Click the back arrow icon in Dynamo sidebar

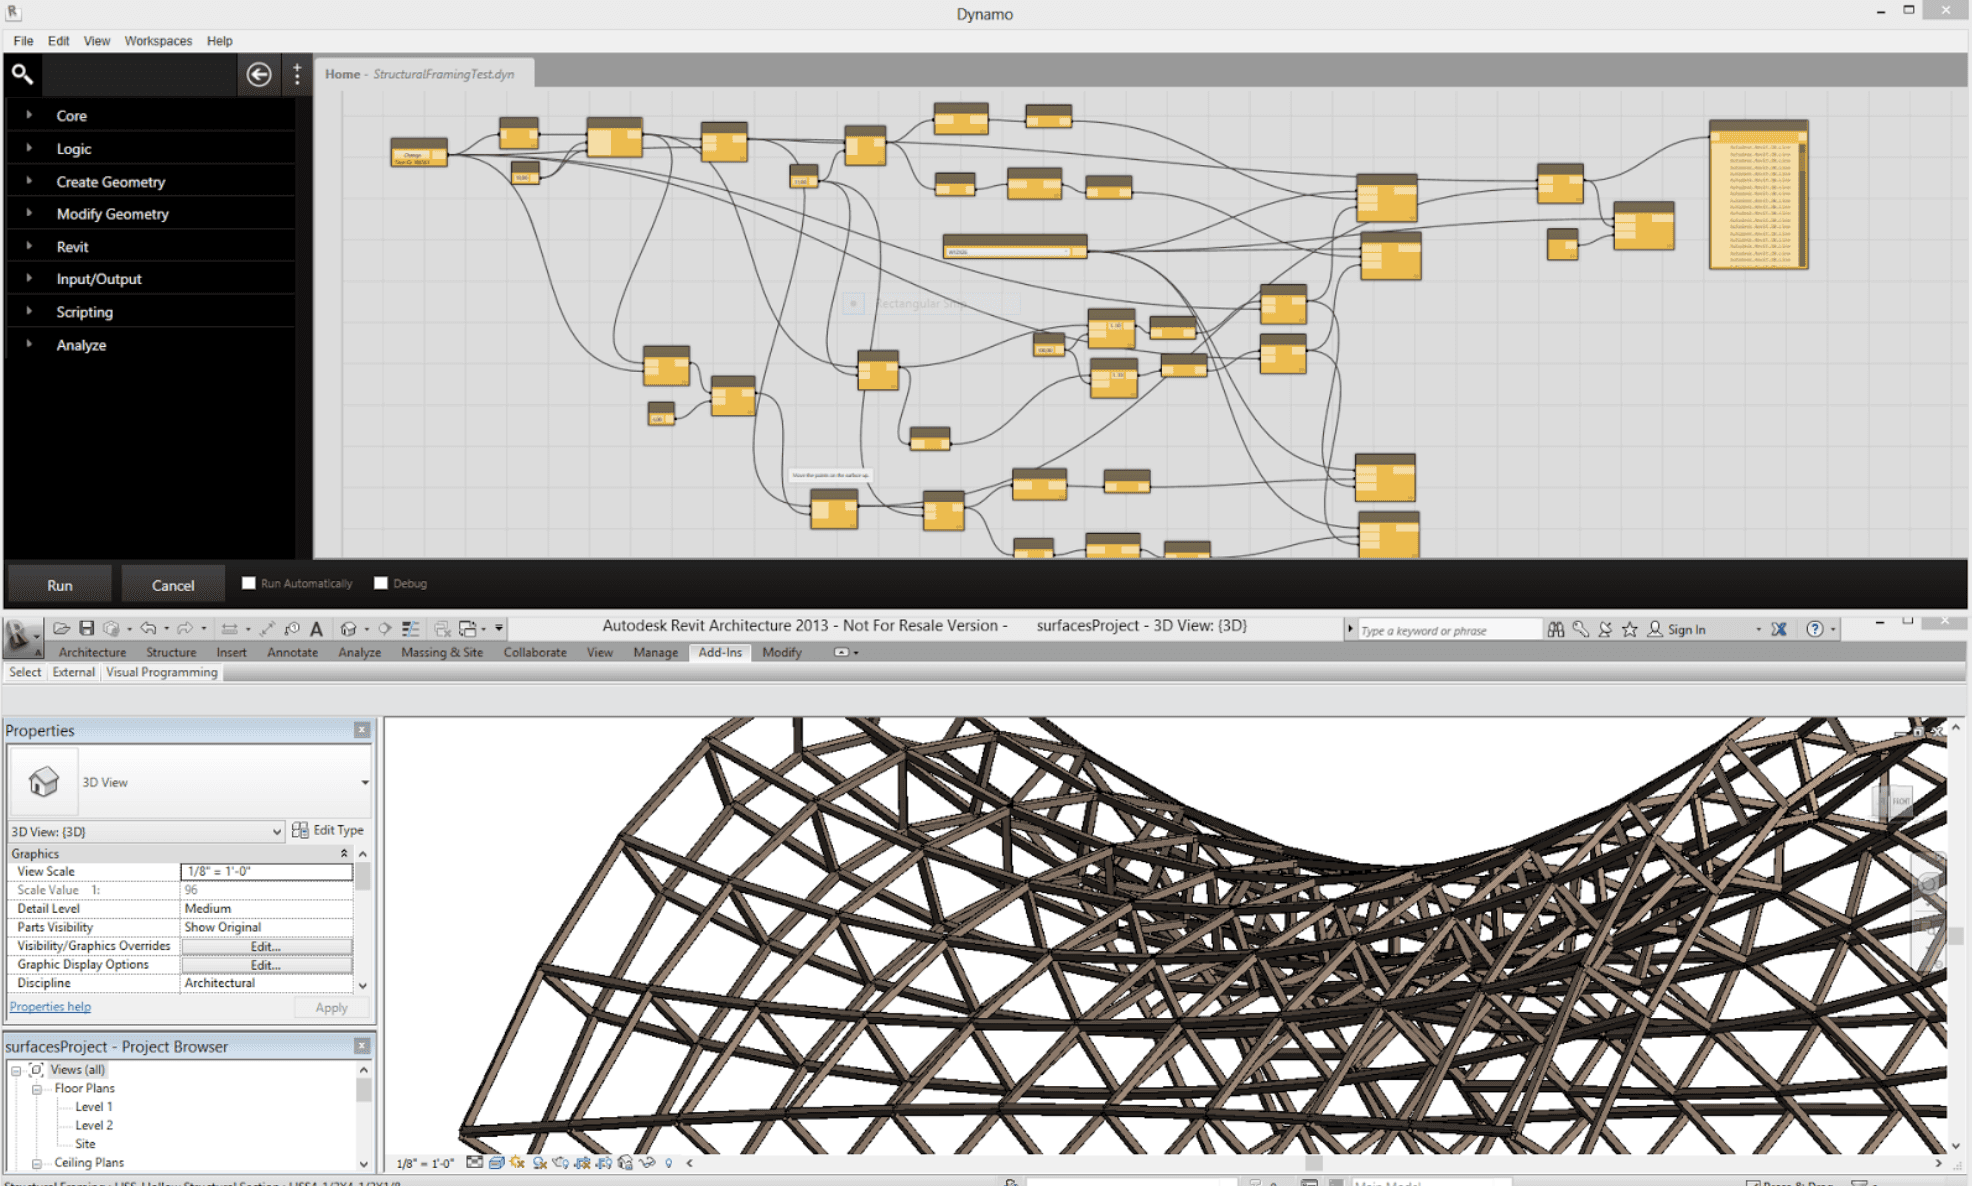click(x=259, y=74)
